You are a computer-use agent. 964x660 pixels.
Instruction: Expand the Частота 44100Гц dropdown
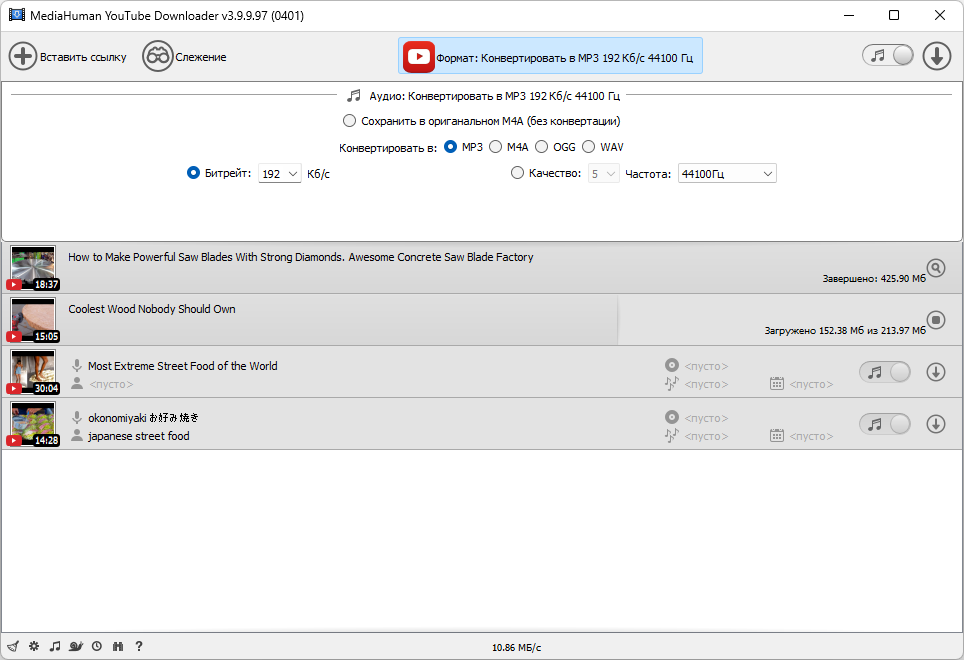(727, 174)
